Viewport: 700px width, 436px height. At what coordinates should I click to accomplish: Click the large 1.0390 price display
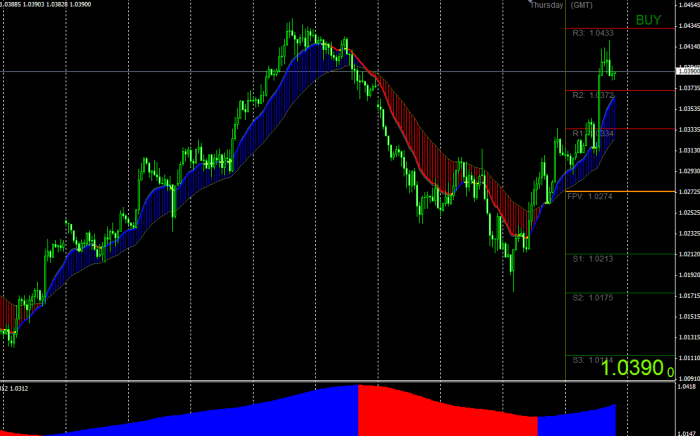point(638,368)
